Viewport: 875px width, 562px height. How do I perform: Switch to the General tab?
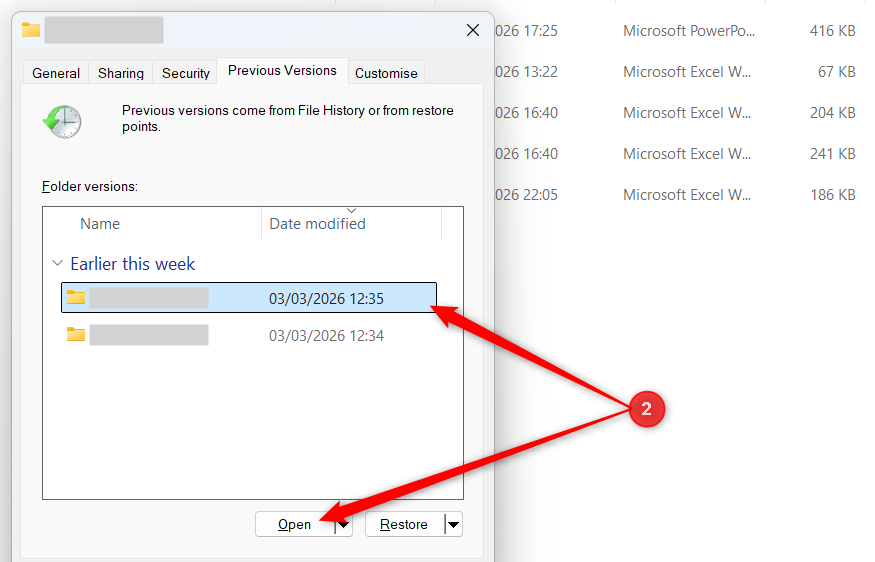[x=56, y=73]
